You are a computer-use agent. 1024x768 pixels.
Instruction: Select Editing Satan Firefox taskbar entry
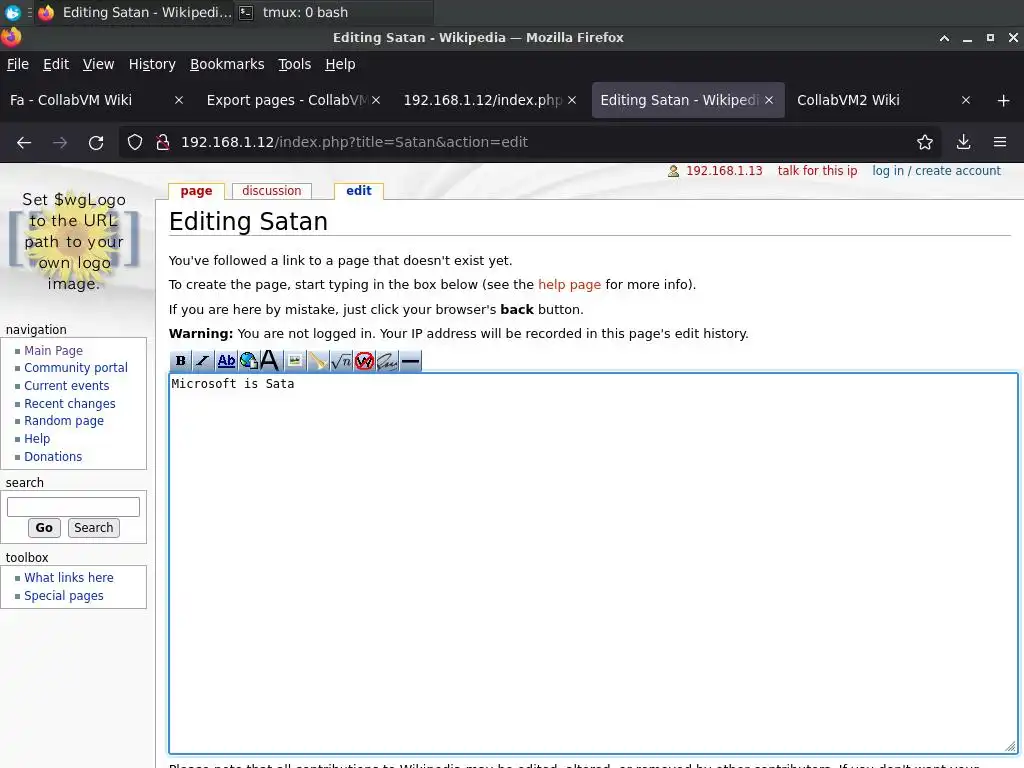coord(136,12)
